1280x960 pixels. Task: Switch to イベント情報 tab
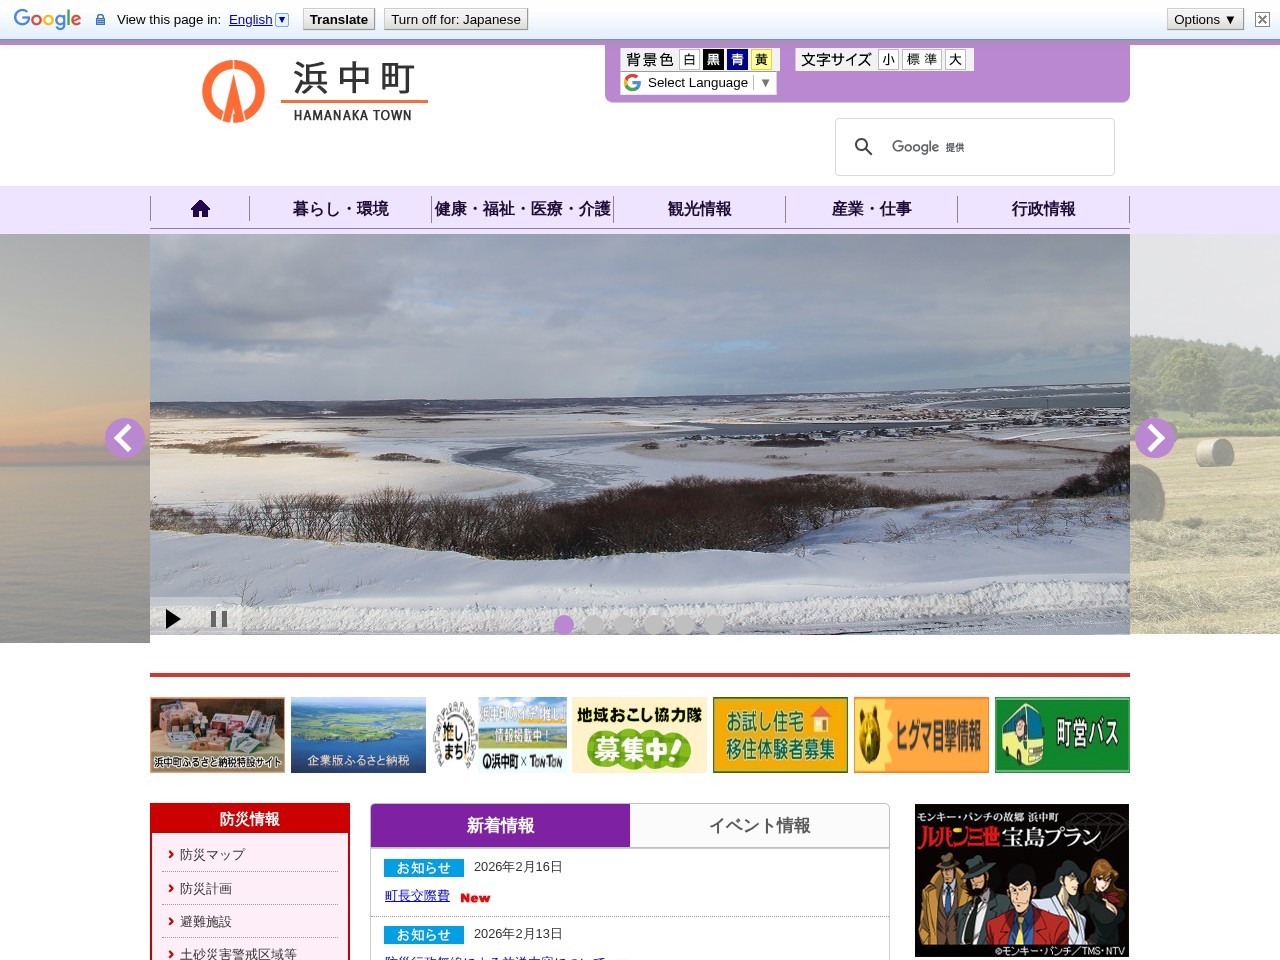click(x=760, y=826)
